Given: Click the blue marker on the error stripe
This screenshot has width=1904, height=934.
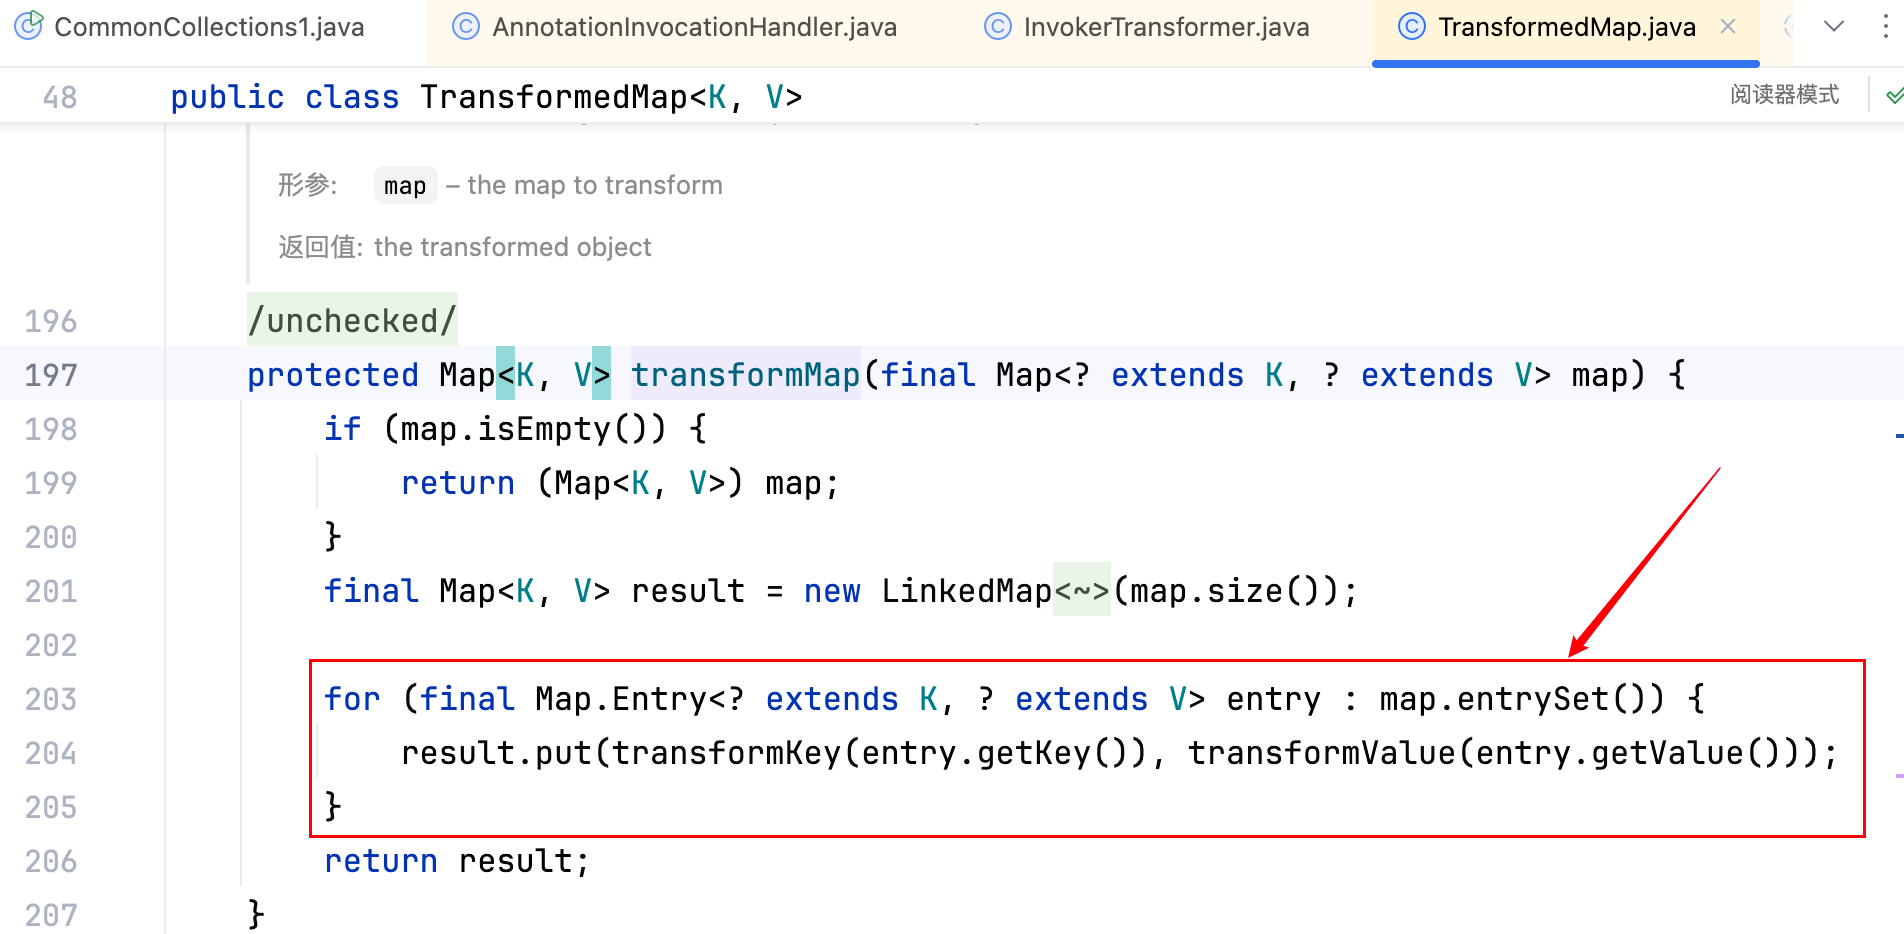Looking at the screenshot, I should click(1898, 436).
